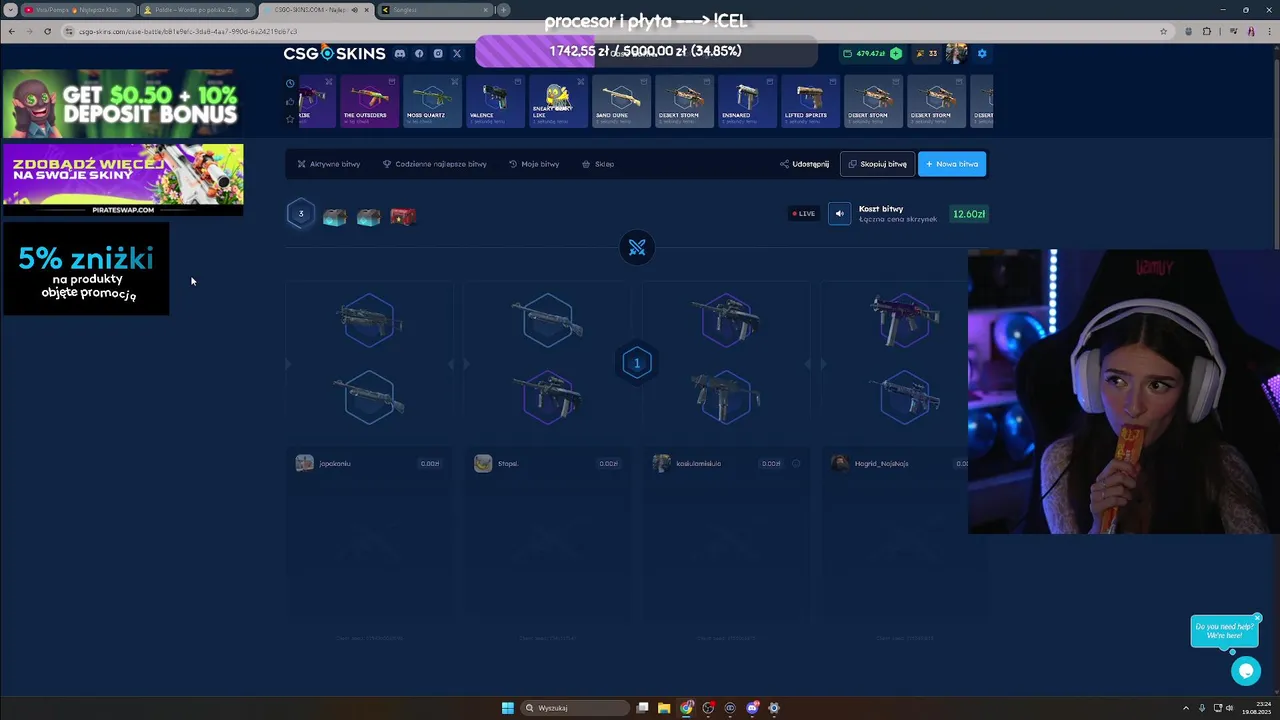Select the red case icon

click(x=403, y=216)
